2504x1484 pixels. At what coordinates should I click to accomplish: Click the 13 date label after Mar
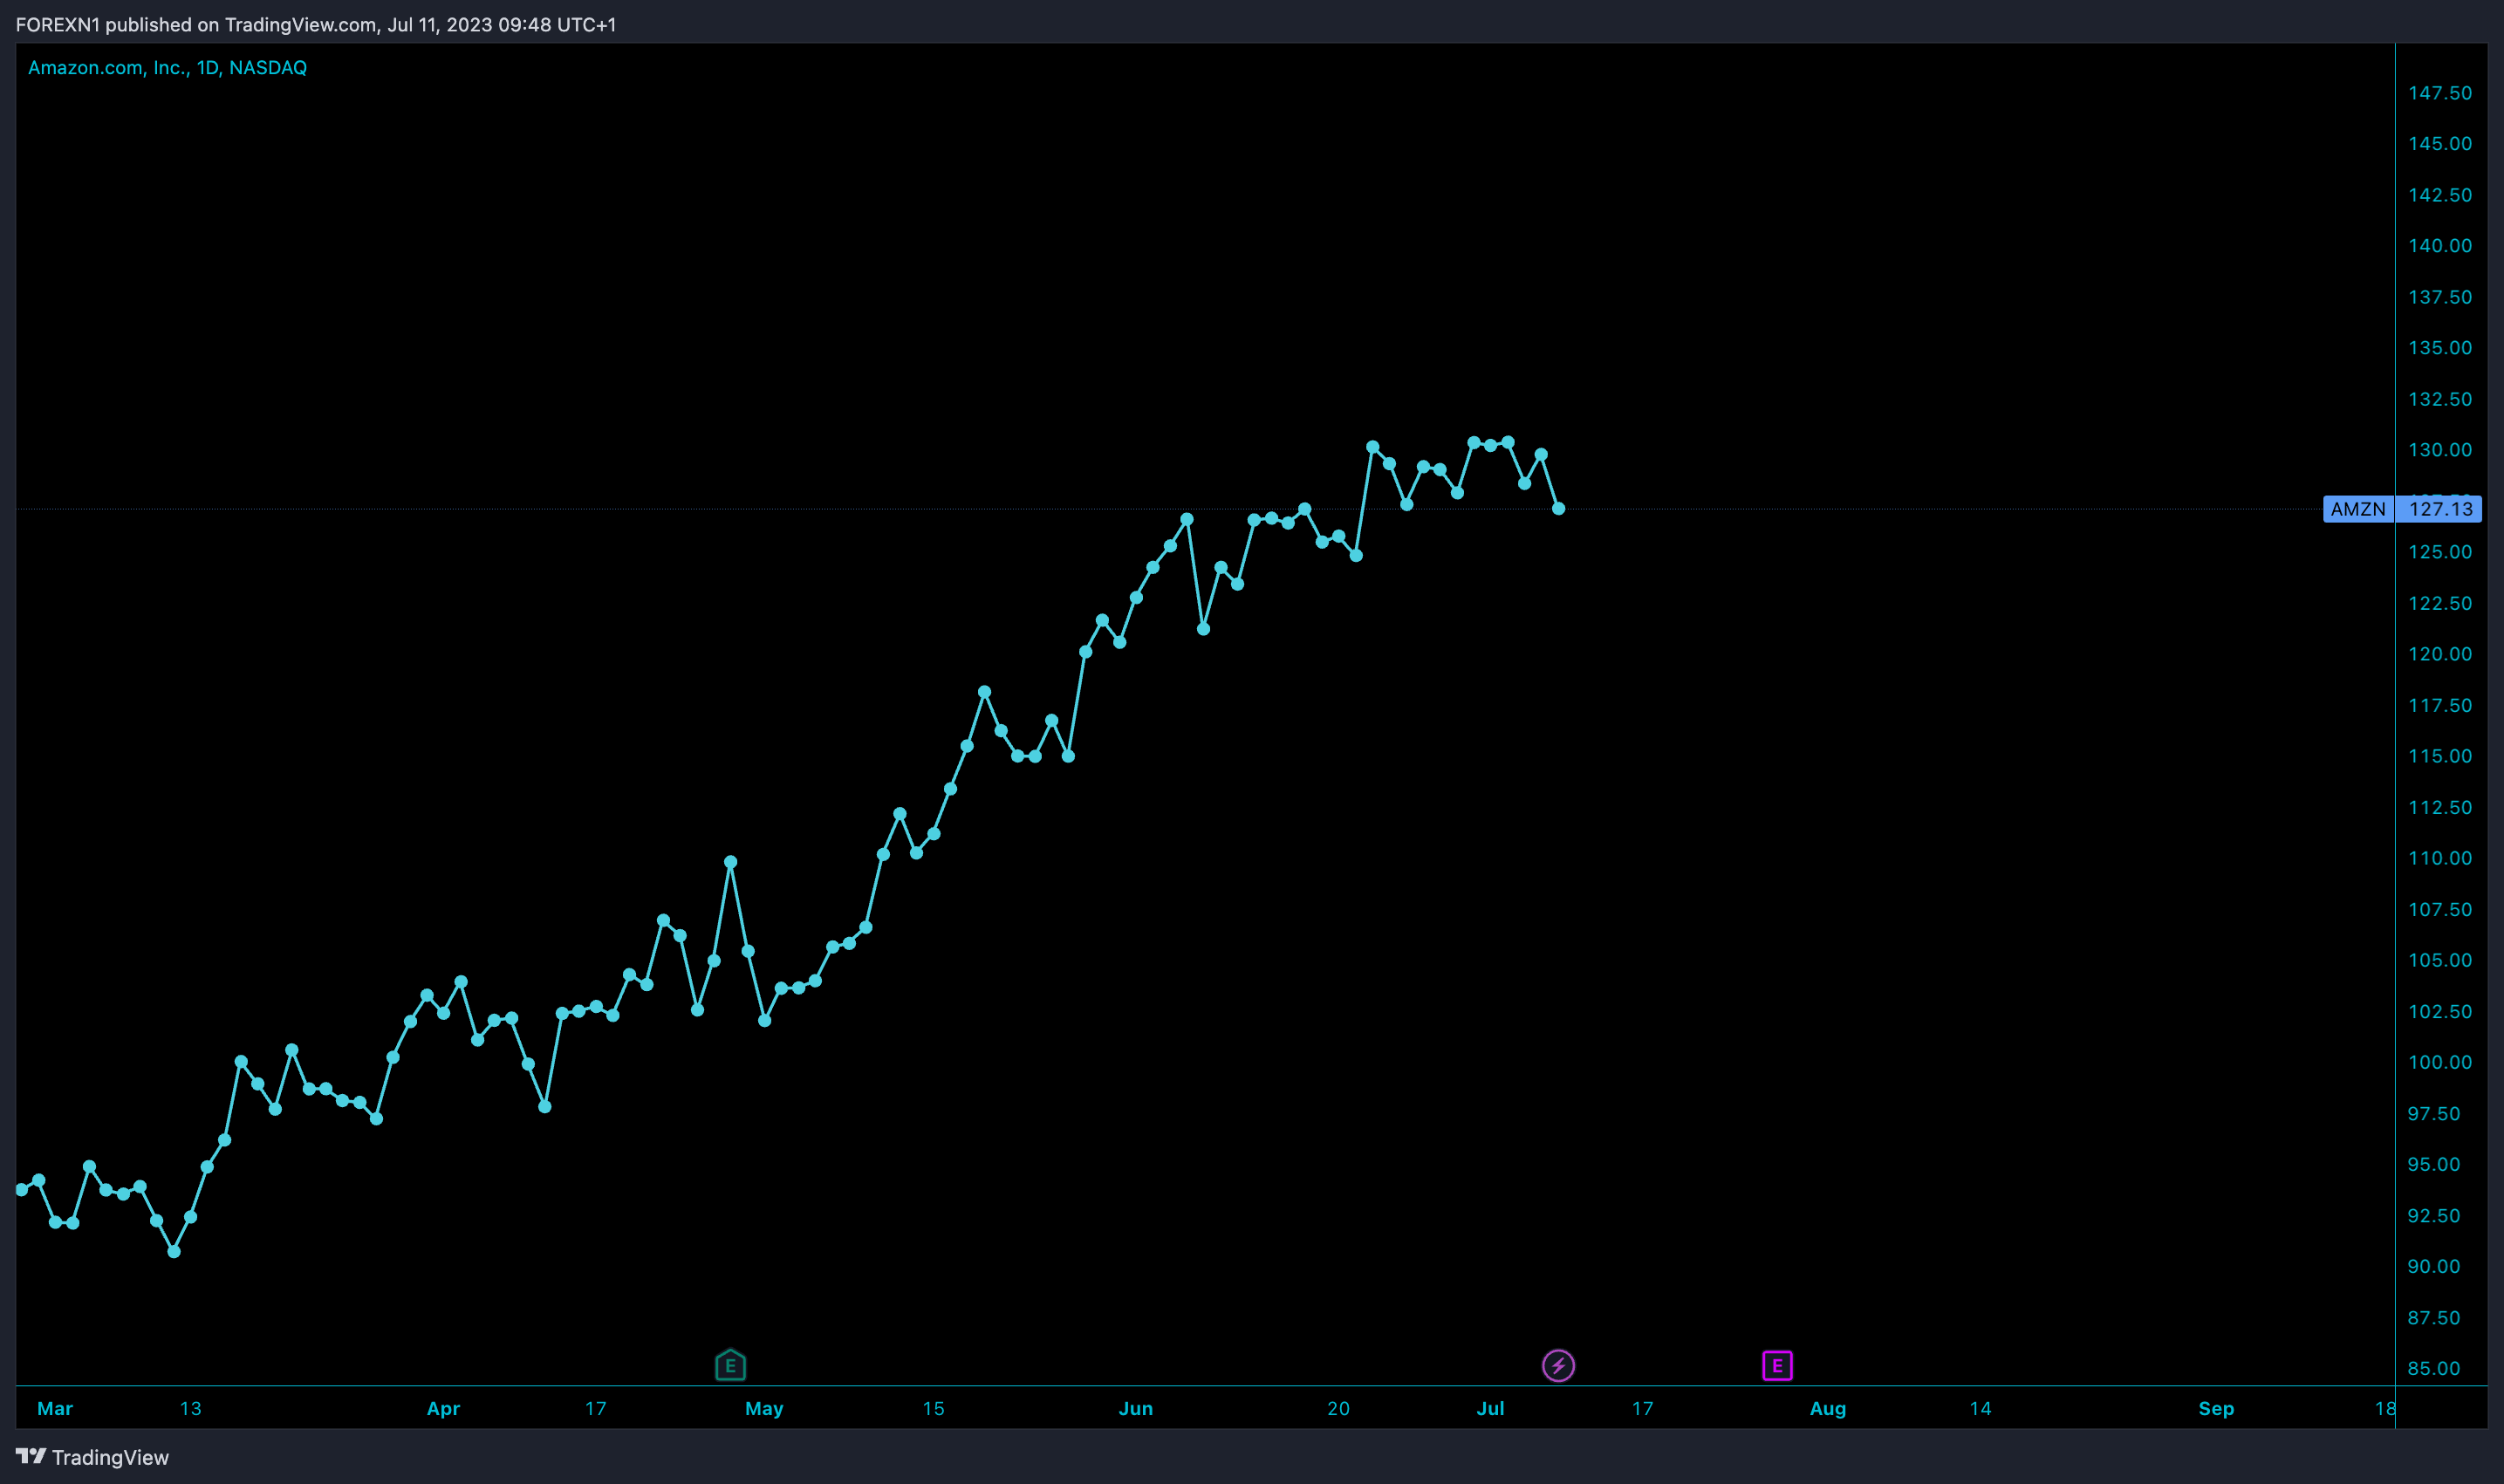[x=190, y=1409]
